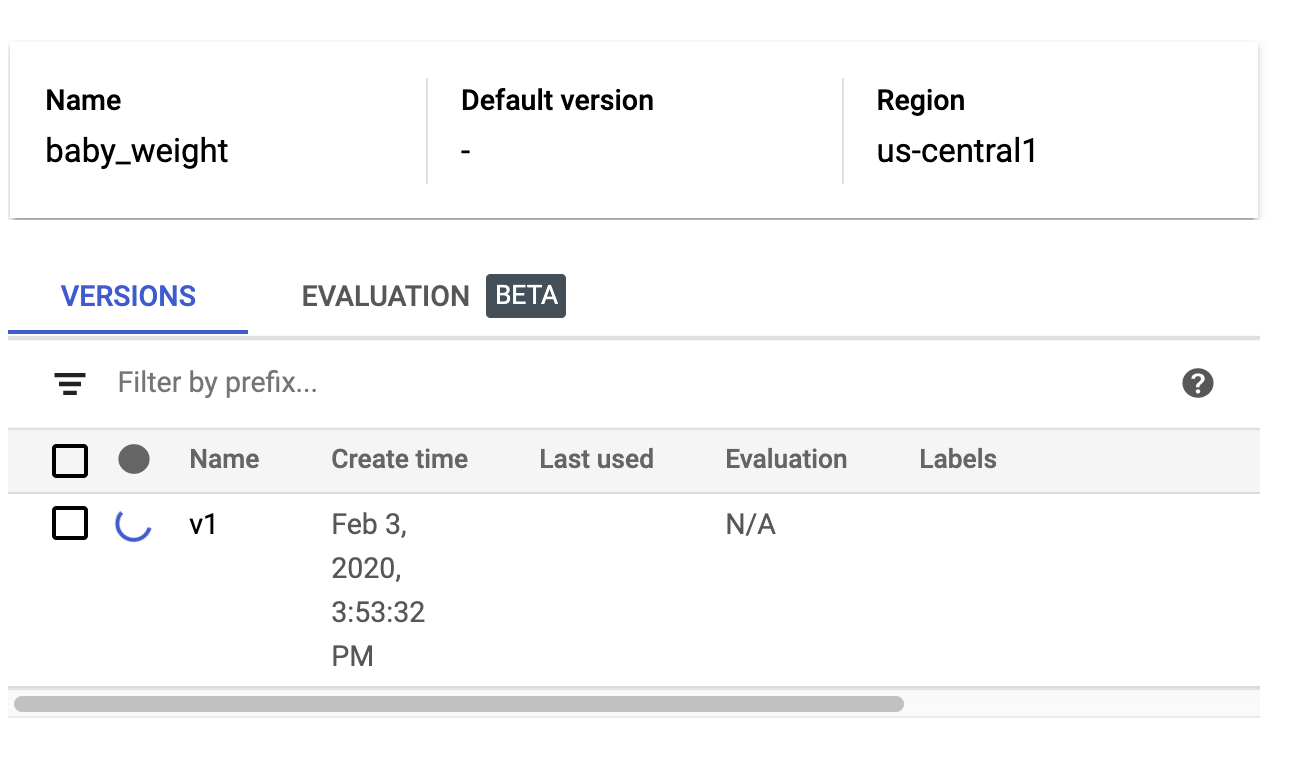The height and width of the screenshot is (764, 1300).
Task: Click the Name column header
Action: tap(224, 459)
